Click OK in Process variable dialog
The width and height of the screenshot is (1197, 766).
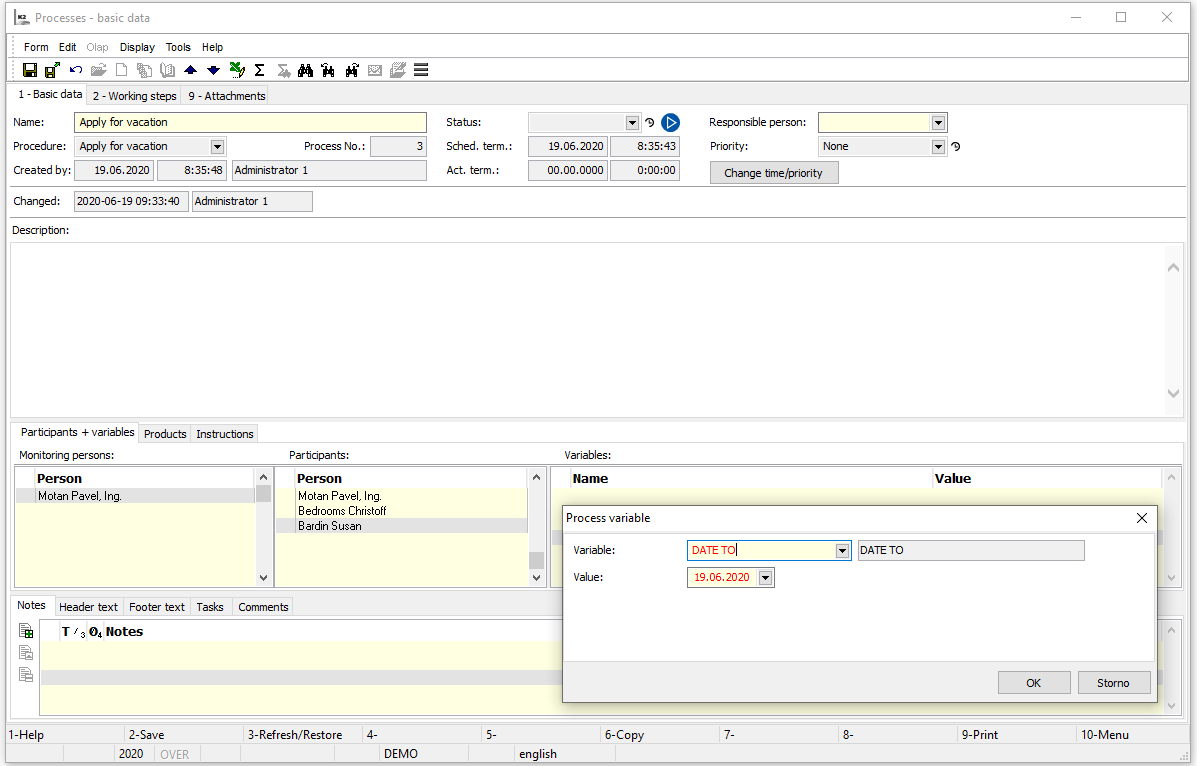[x=1033, y=683]
